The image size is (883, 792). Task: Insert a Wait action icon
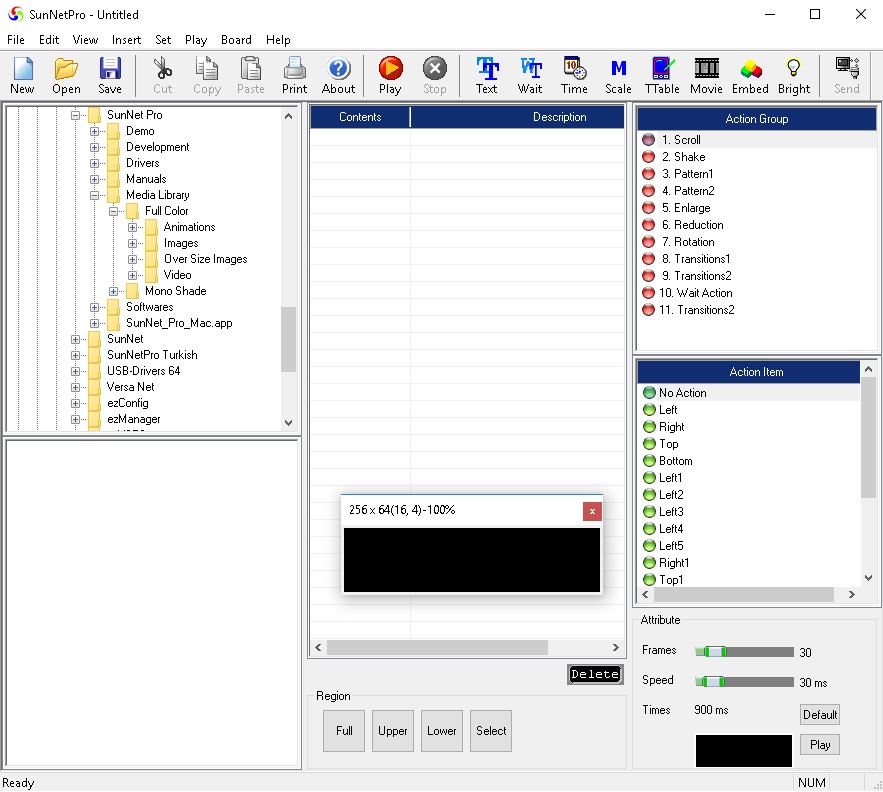(x=530, y=75)
